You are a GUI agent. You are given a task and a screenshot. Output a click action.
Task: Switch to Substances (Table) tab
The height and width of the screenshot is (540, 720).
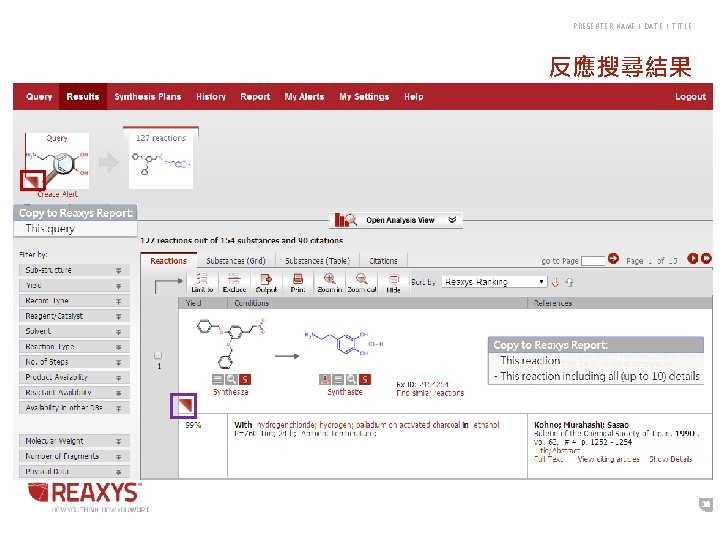[x=317, y=260]
